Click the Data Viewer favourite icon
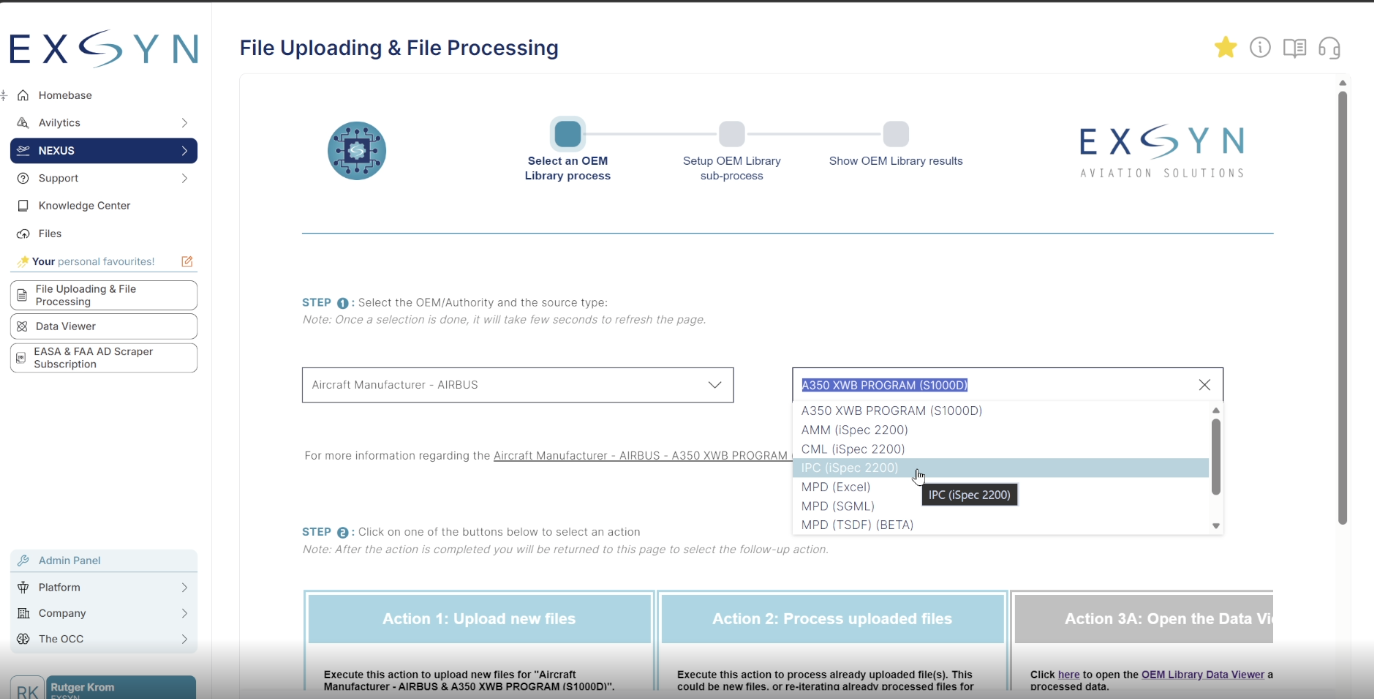This screenshot has width=1374, height=699. (x=22, y=326)
